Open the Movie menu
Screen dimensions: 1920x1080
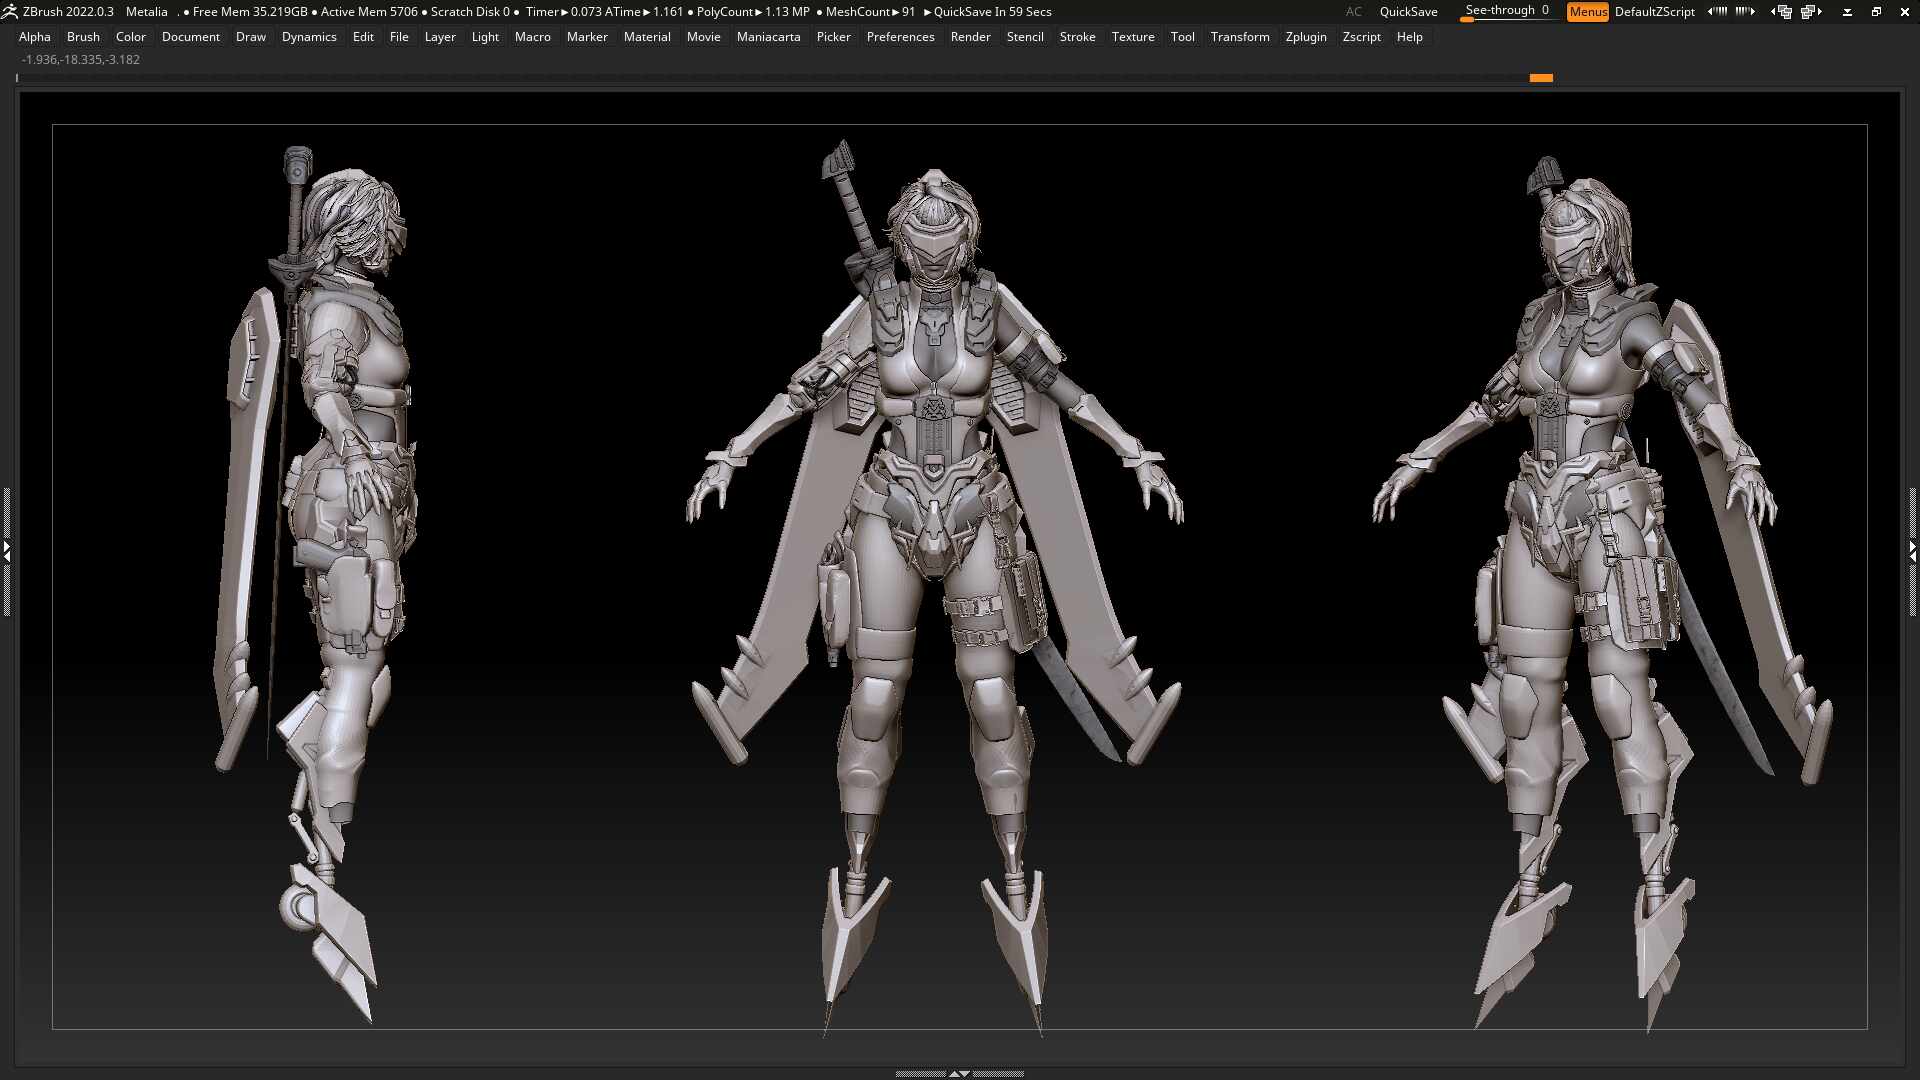pos(703,37)
